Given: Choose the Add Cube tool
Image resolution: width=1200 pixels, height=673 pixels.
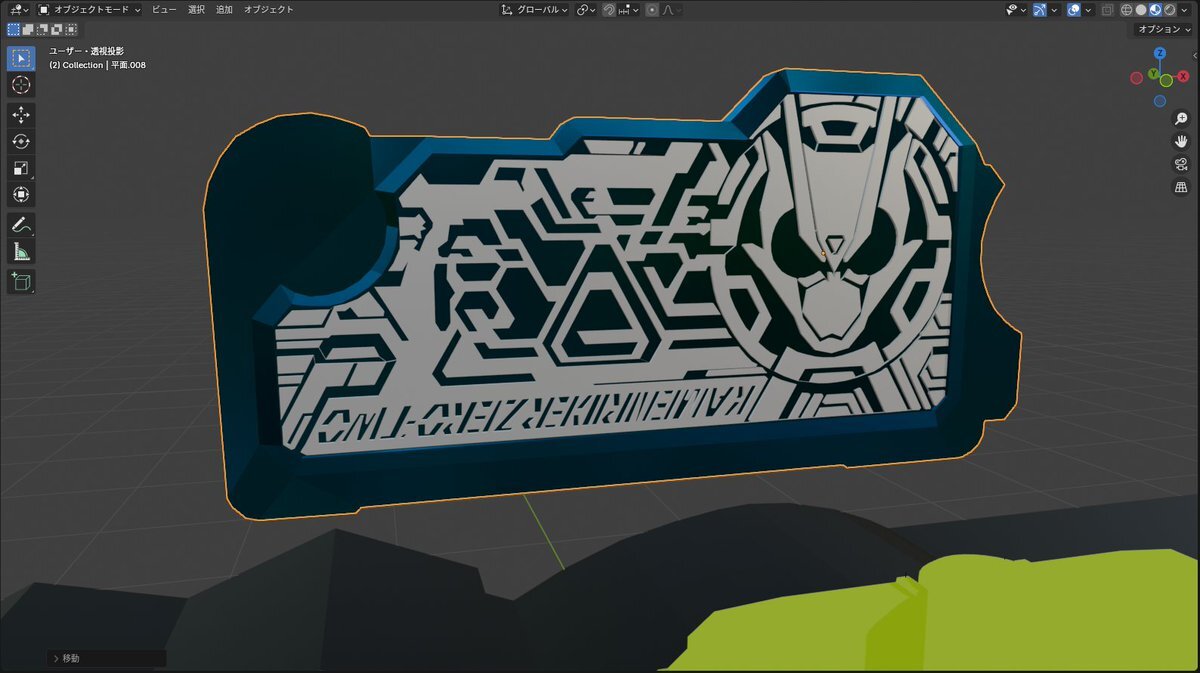Looking at the screenshot, I should tap(21, 282).
